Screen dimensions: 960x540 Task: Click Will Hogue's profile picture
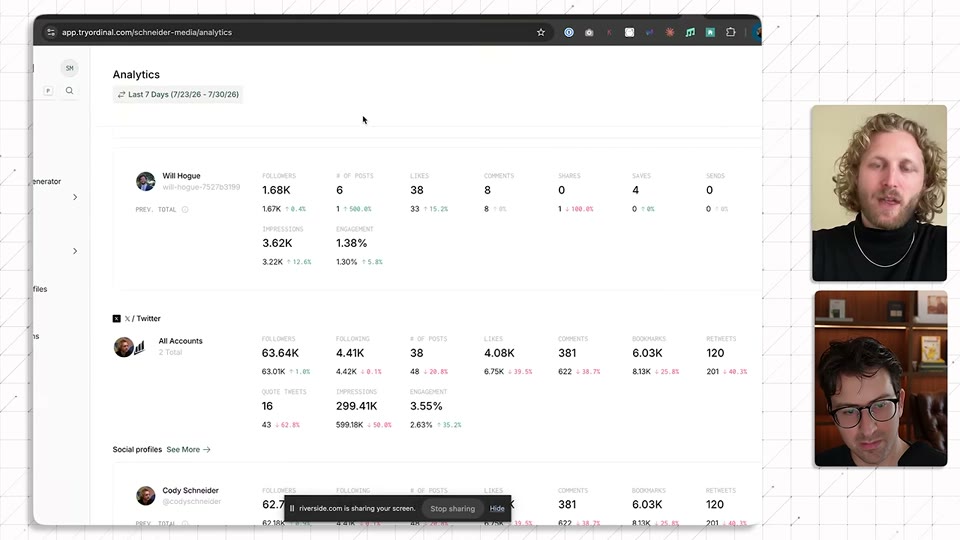[x=146, y=181]
